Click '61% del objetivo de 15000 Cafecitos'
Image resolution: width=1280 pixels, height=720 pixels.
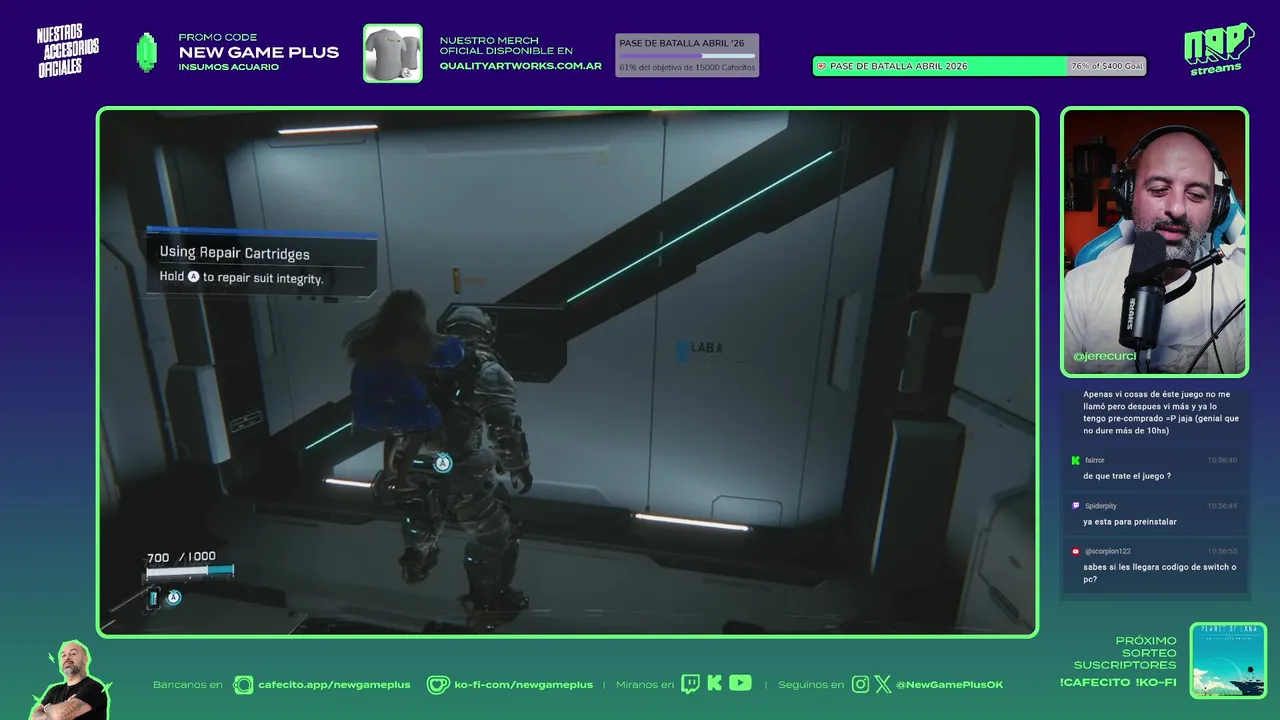click(687, 67)
